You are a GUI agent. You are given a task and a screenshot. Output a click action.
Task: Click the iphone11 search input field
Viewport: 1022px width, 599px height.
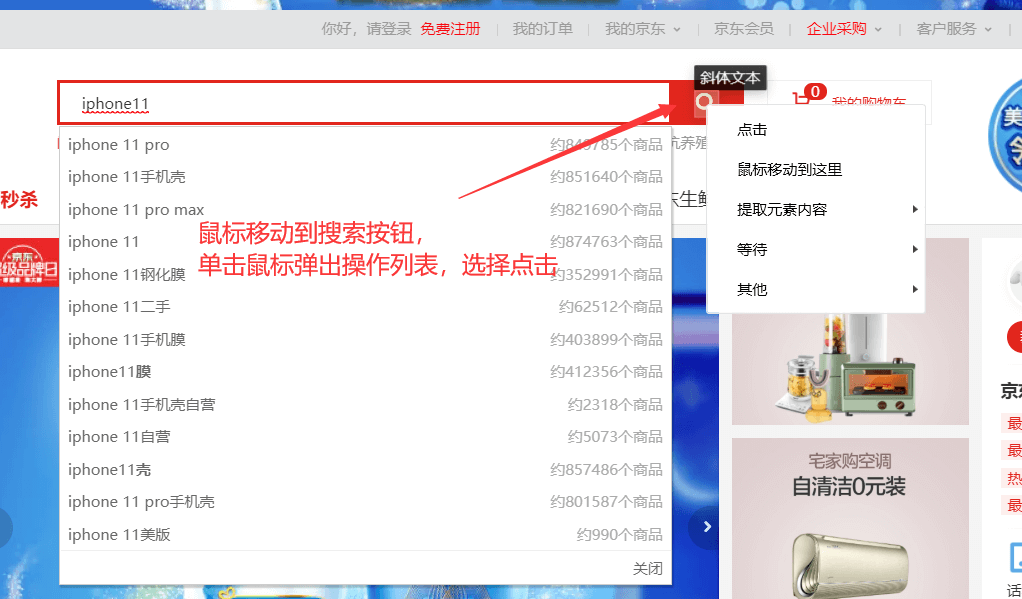(364, 103)
